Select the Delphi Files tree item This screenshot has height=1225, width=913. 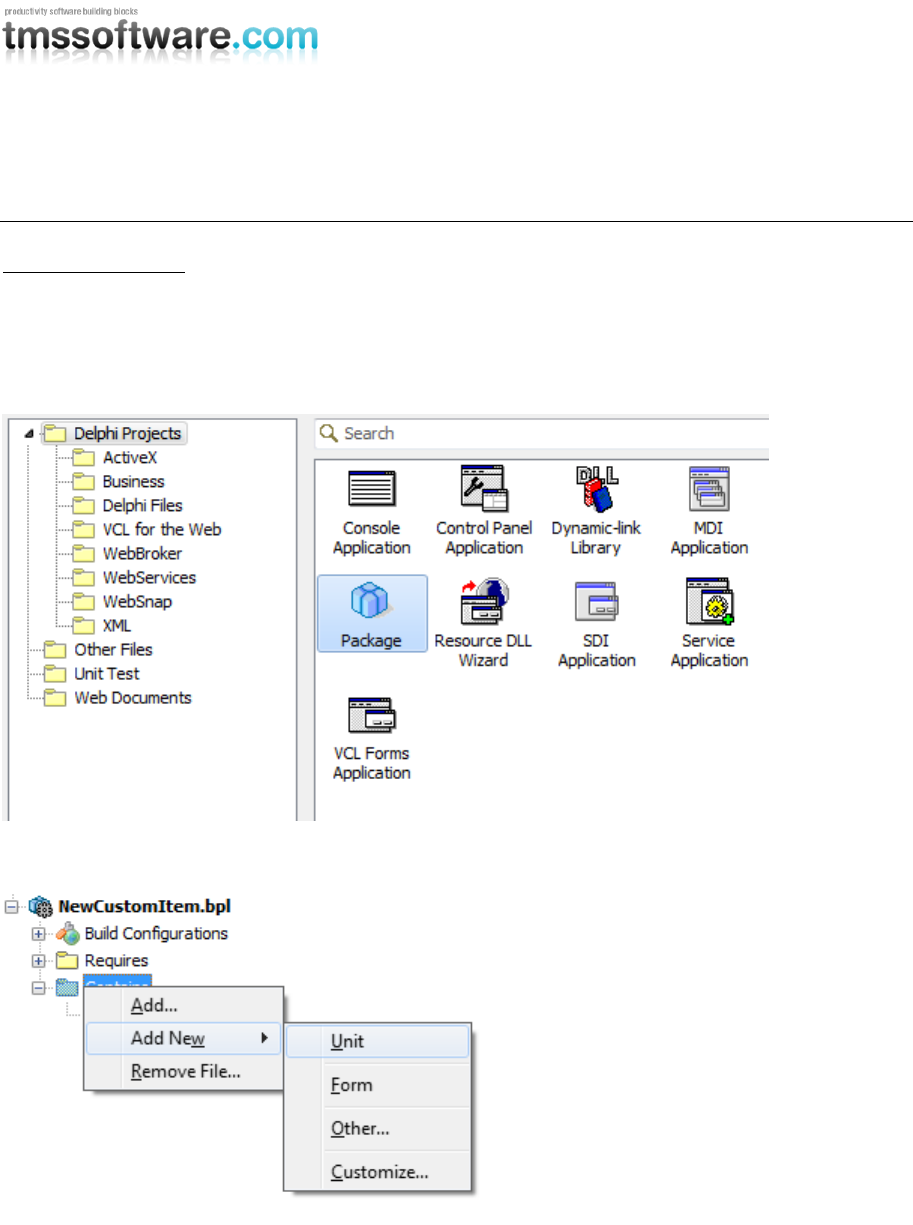pos(143,506)
